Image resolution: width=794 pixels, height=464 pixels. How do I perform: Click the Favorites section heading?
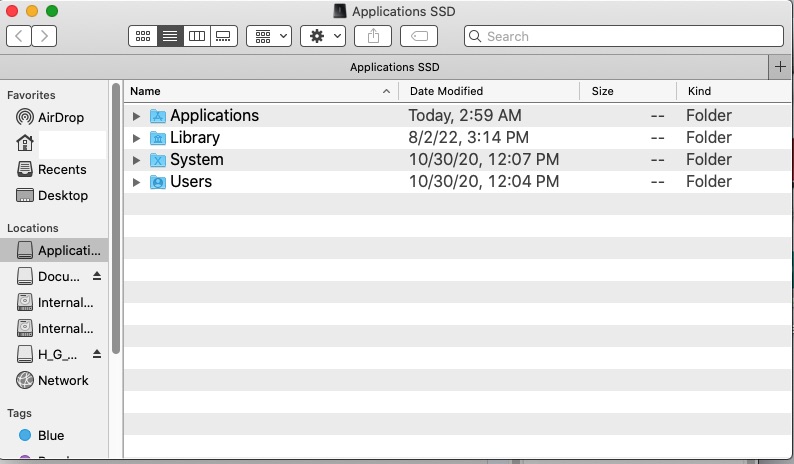(31, 95)
